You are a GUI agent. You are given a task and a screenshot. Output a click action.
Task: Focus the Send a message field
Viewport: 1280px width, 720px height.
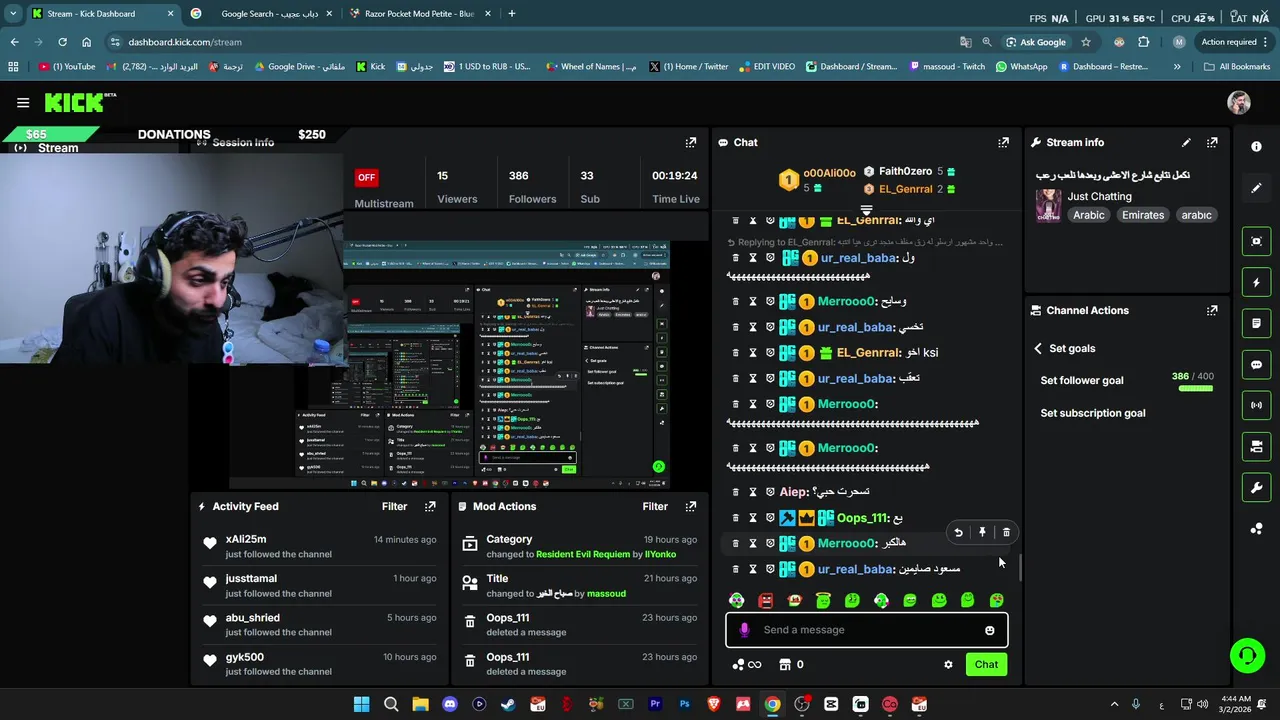click(x=866, y=630)
